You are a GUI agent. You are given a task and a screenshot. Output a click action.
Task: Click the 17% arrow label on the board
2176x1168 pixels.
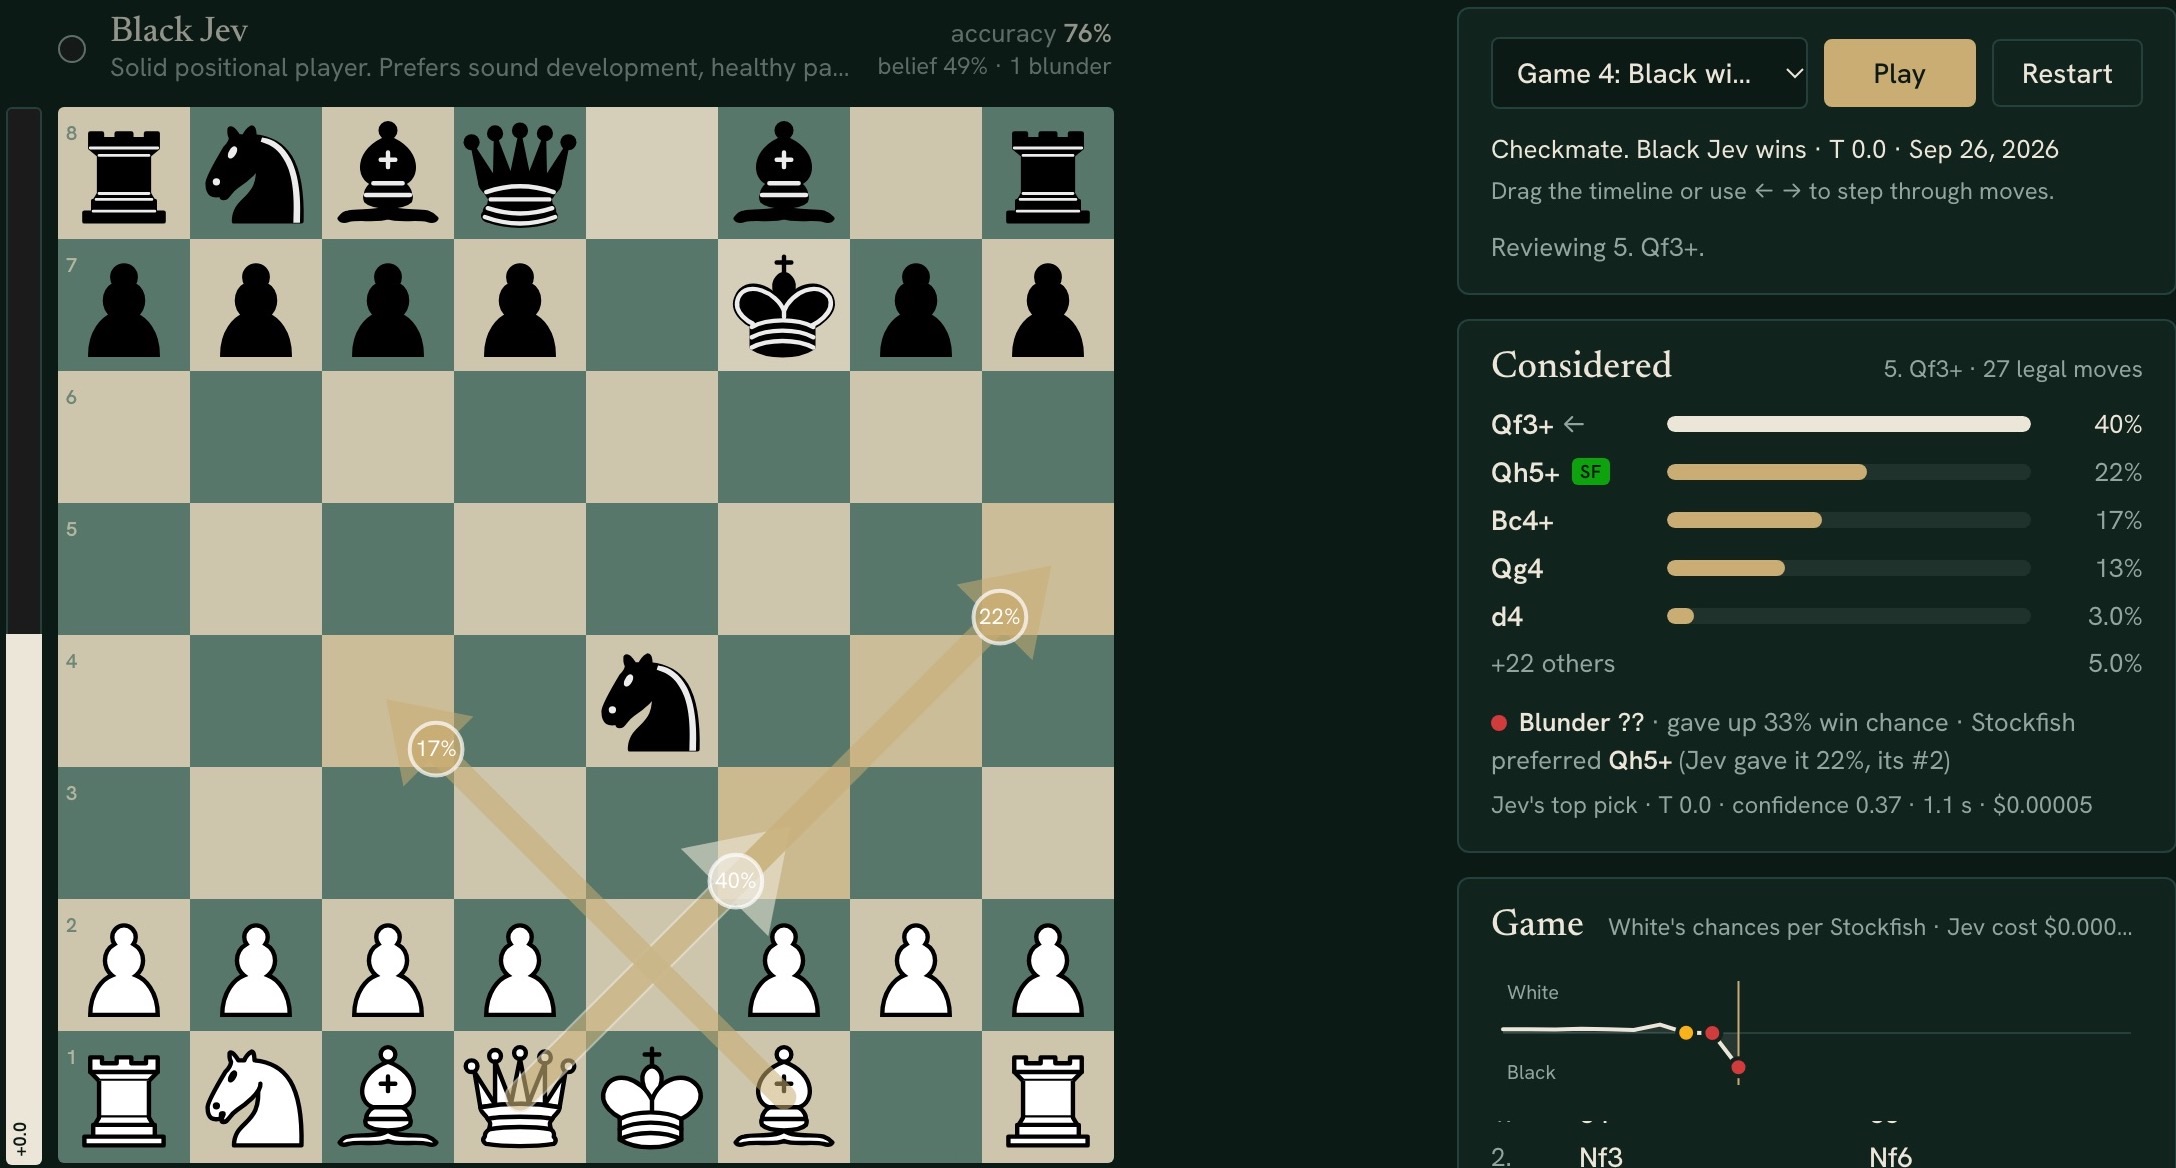point(436,748)
